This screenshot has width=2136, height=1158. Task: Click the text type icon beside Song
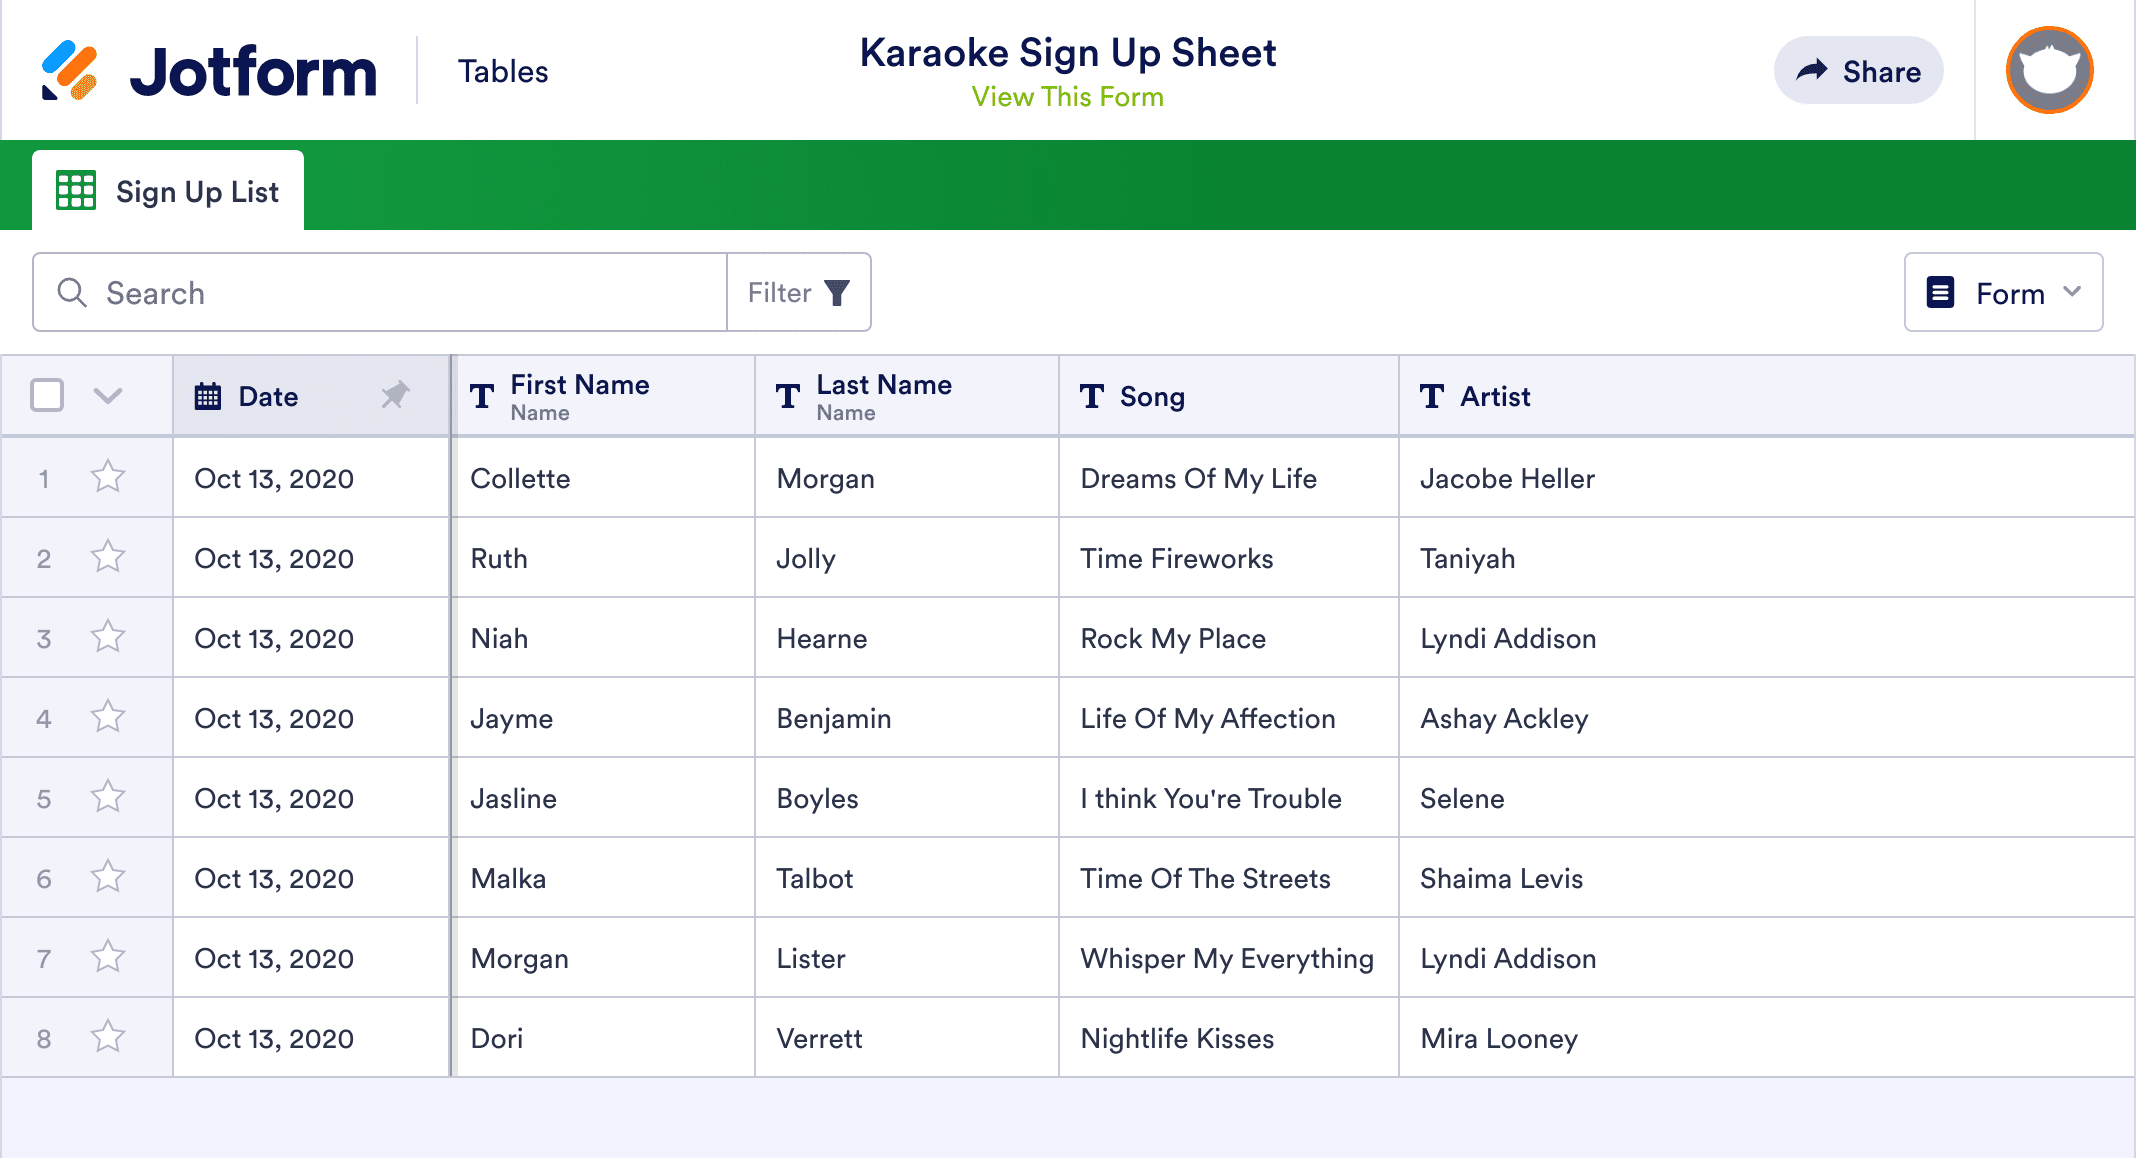(x=1092, y=397)
